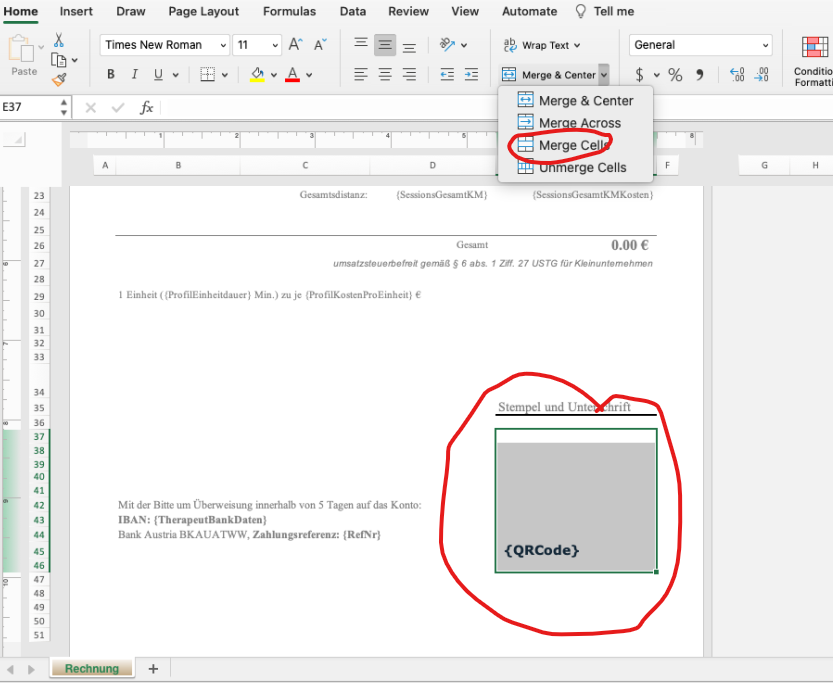This screenshot has width=833, height=683.
Task: Choose Unmerge Cells menu item
Action: click(x=575, y=167)
